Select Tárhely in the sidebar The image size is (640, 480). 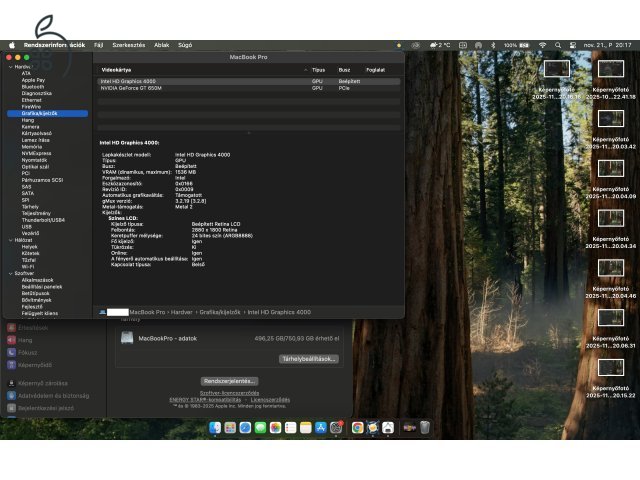[30, 207]
